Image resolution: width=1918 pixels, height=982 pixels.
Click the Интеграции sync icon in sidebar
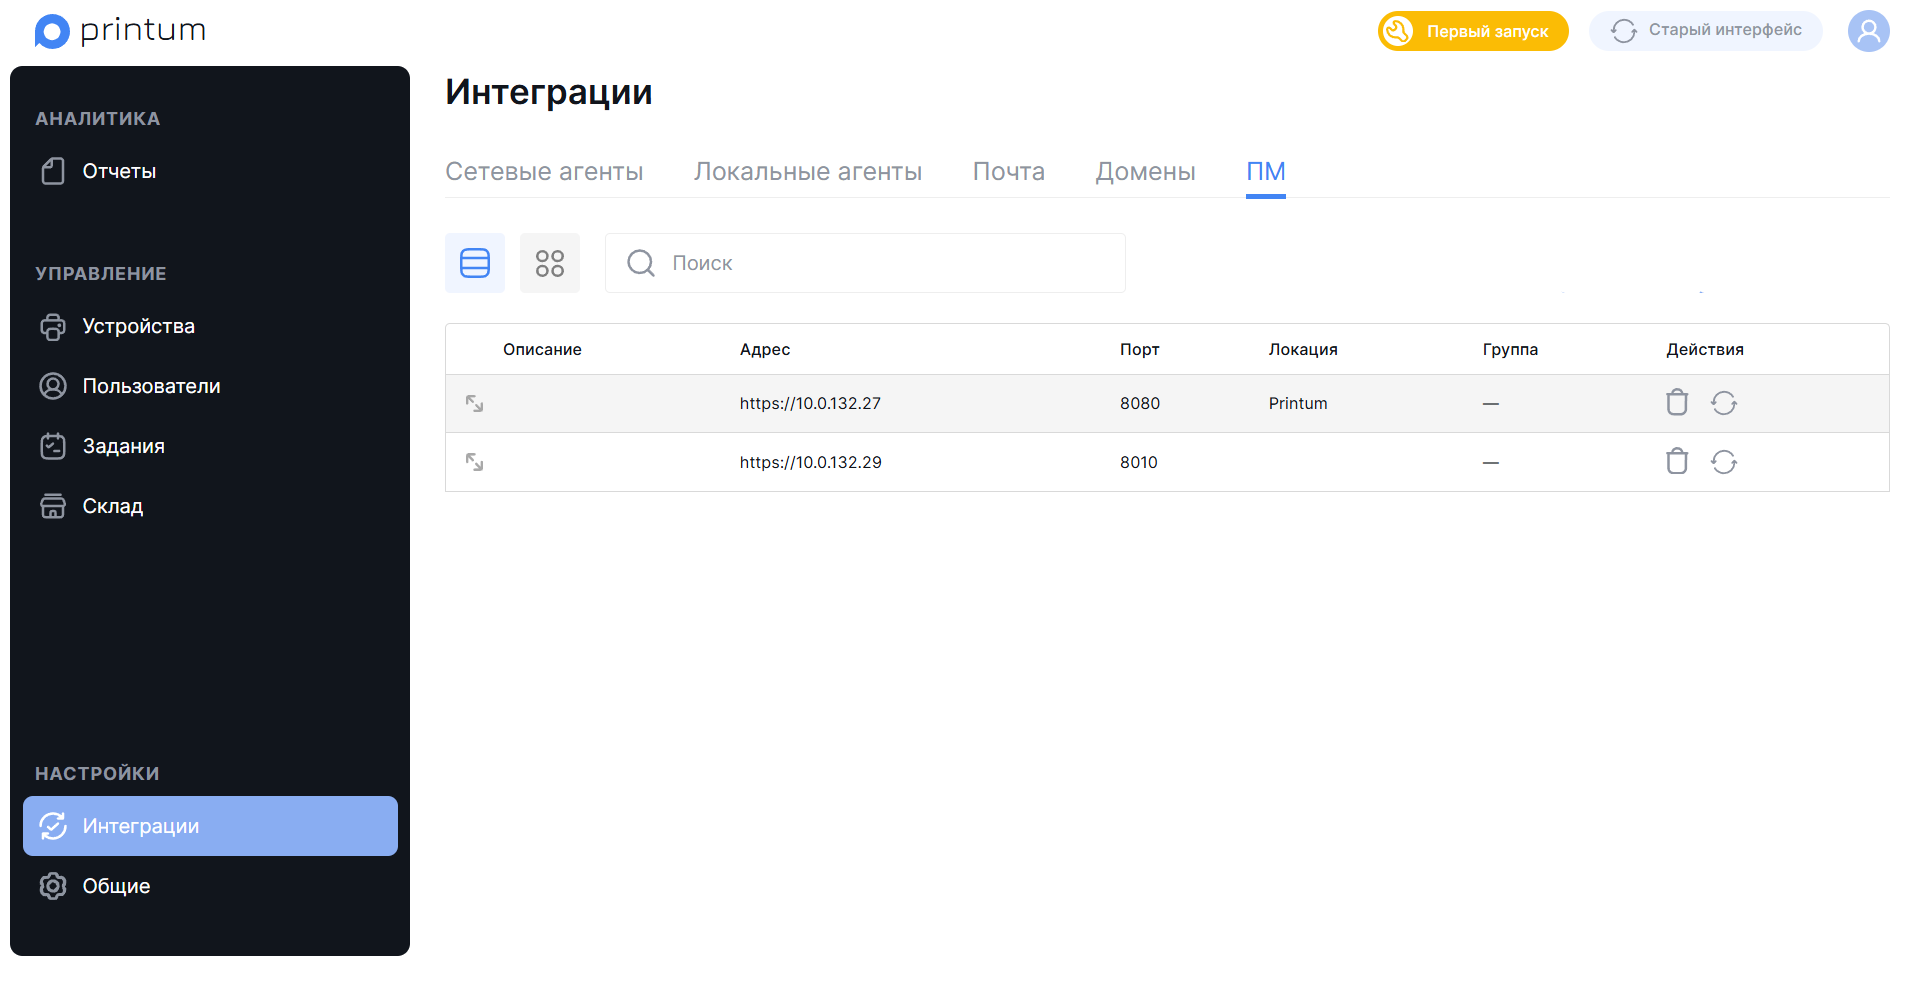[x=53, y=826]
